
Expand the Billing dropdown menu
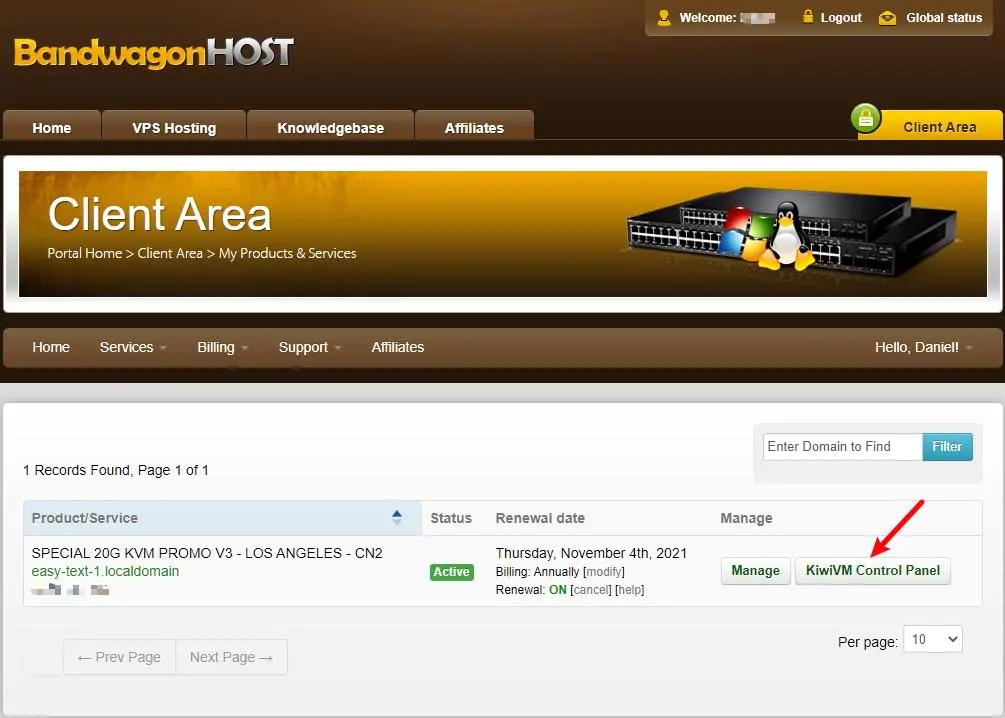(x=222, y=347)
